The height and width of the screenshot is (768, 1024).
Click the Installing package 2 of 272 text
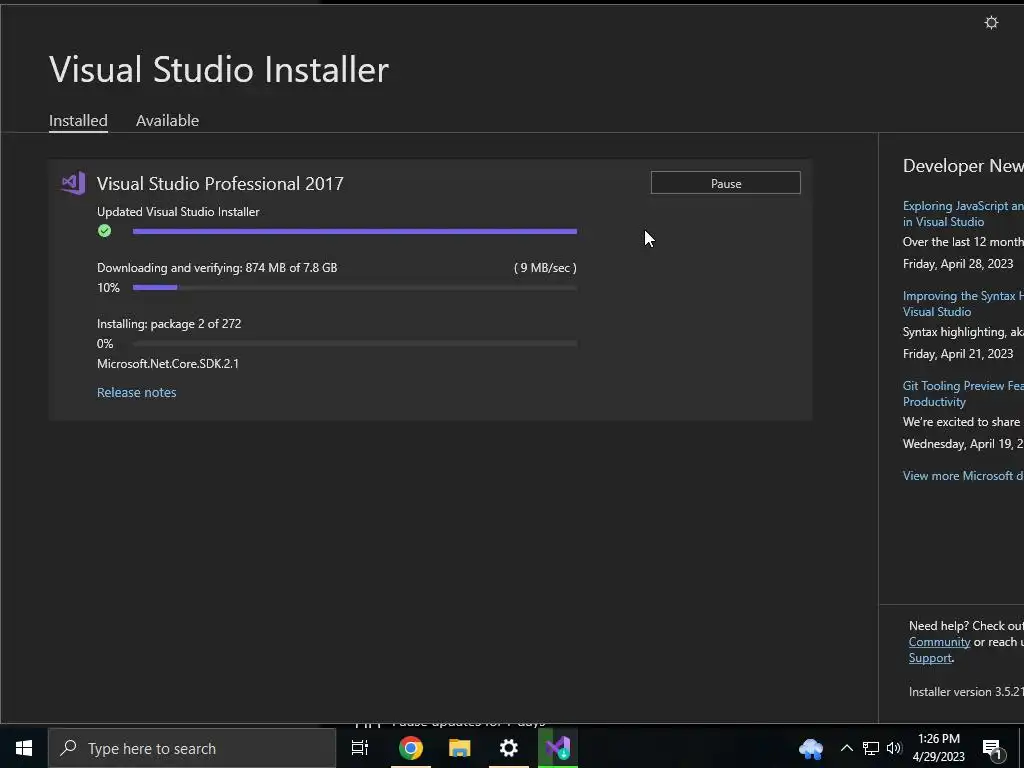pyautogui.click(x=169, y=324)
